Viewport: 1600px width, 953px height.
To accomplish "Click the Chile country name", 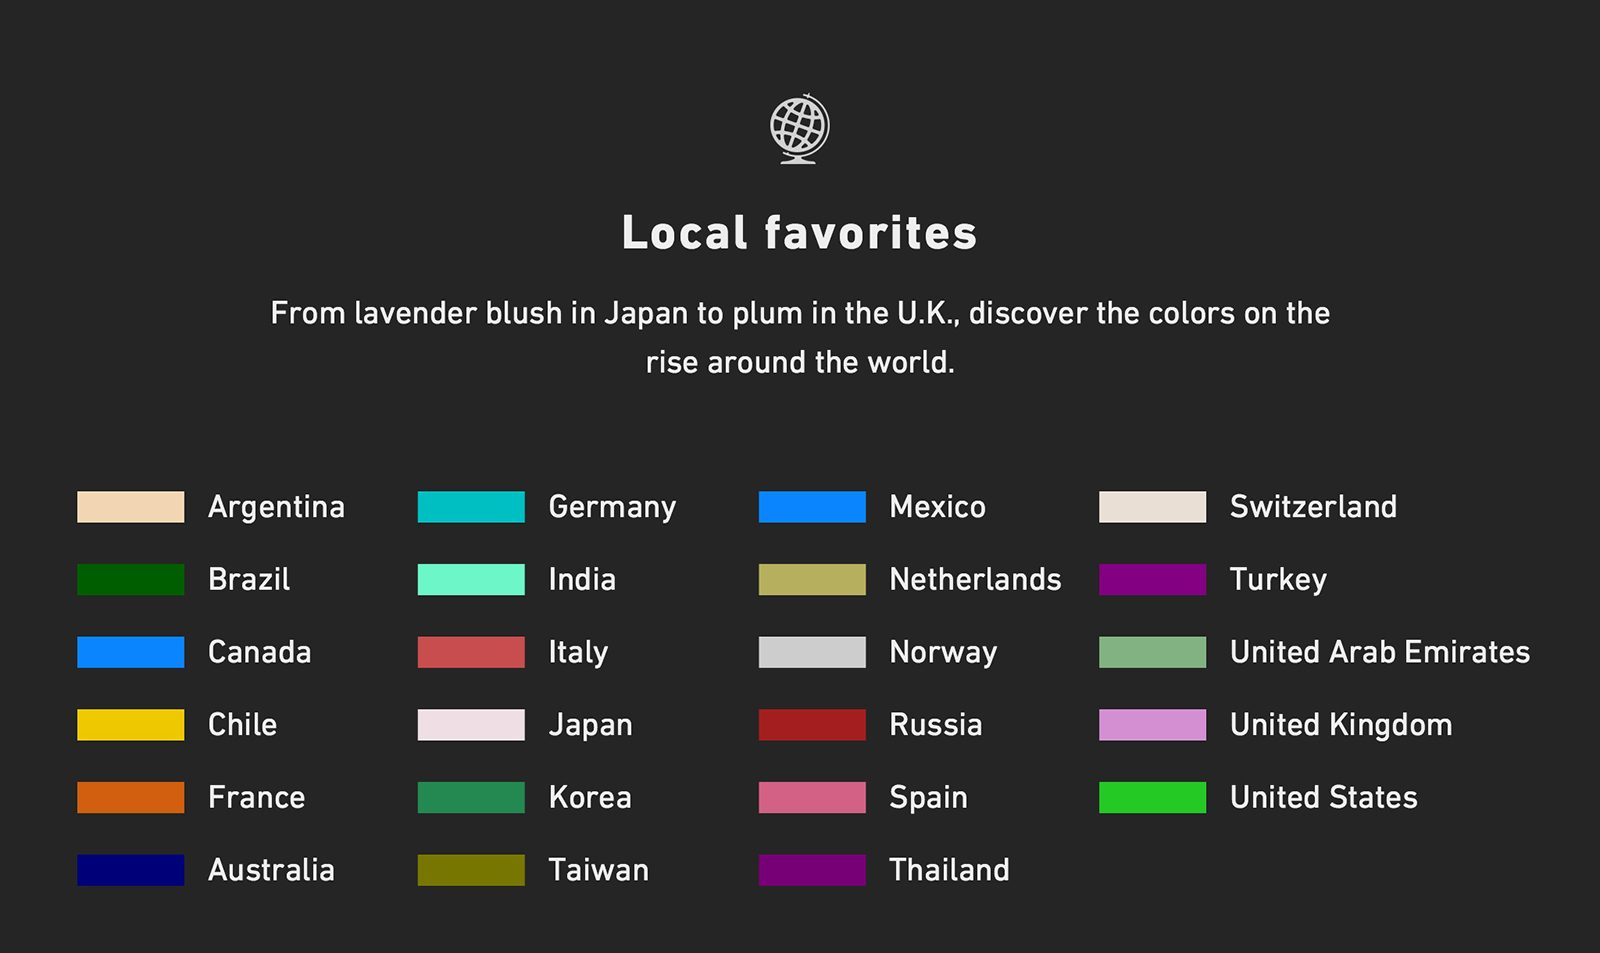I will pos(242,725).
